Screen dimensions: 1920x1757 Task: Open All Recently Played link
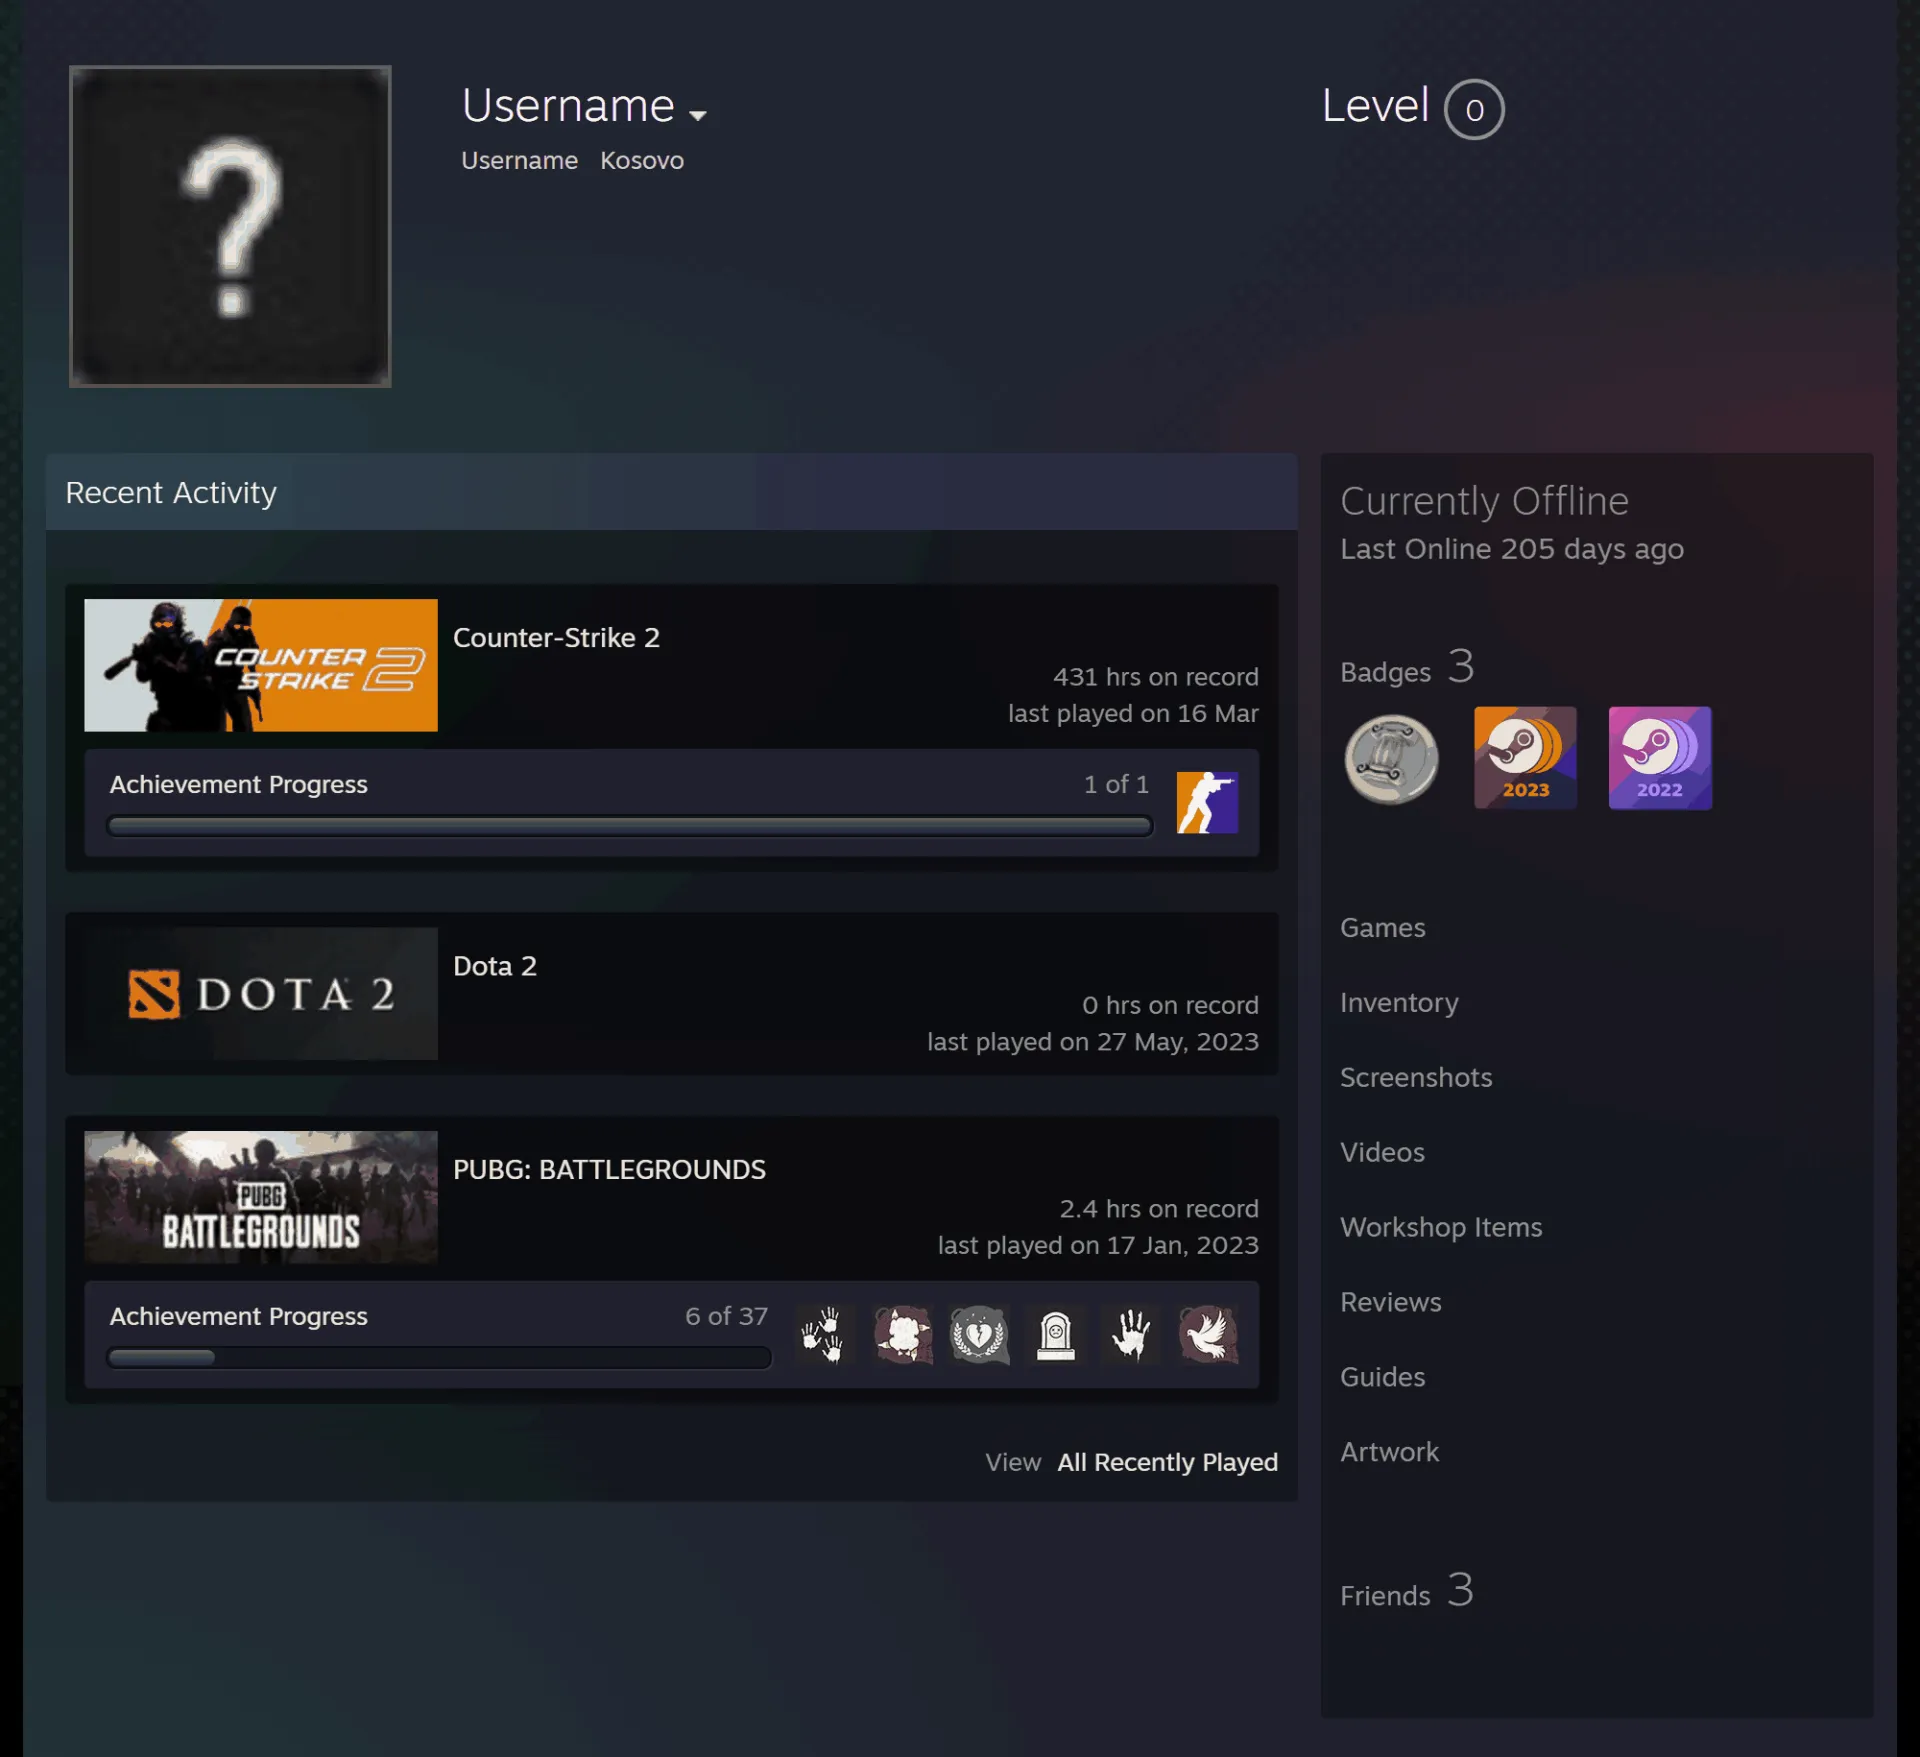(x=1167, y=1462)
